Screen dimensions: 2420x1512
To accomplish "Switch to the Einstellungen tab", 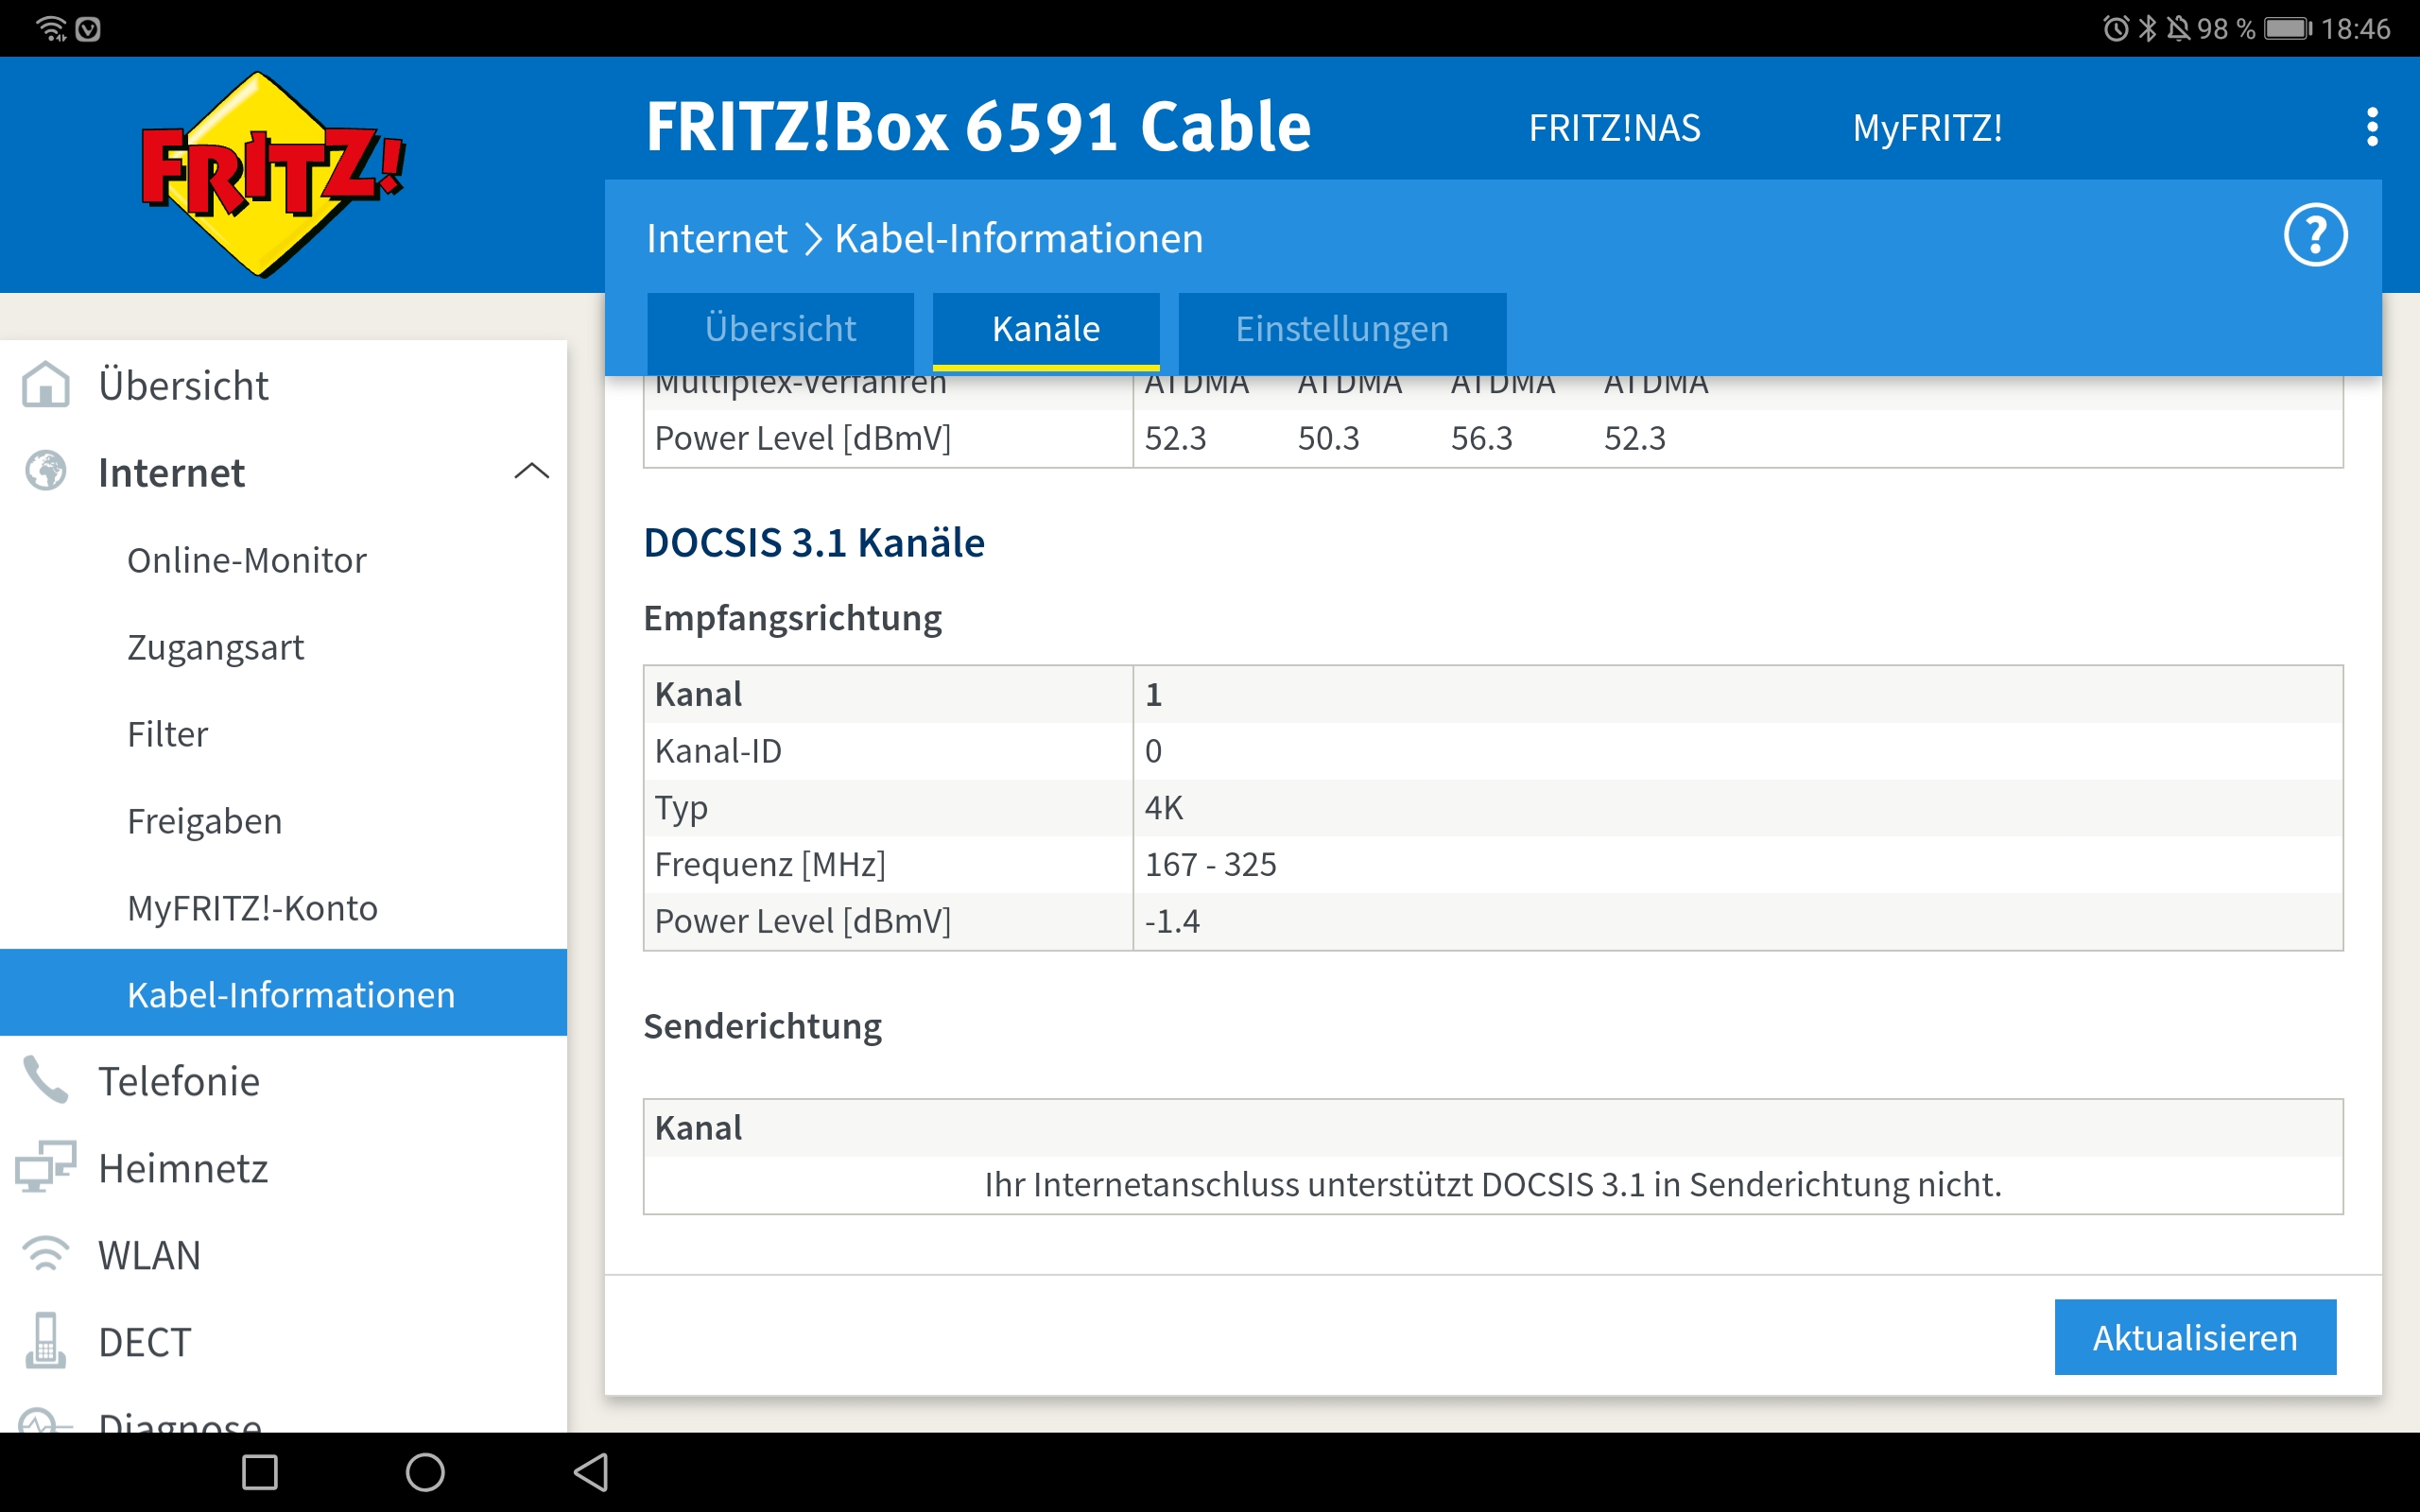I will (1341, 329).
